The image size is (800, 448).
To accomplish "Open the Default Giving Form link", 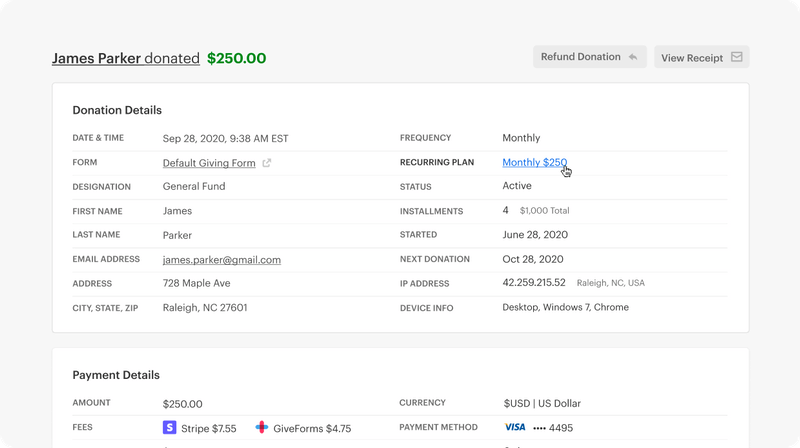I will tap(209, 162).
